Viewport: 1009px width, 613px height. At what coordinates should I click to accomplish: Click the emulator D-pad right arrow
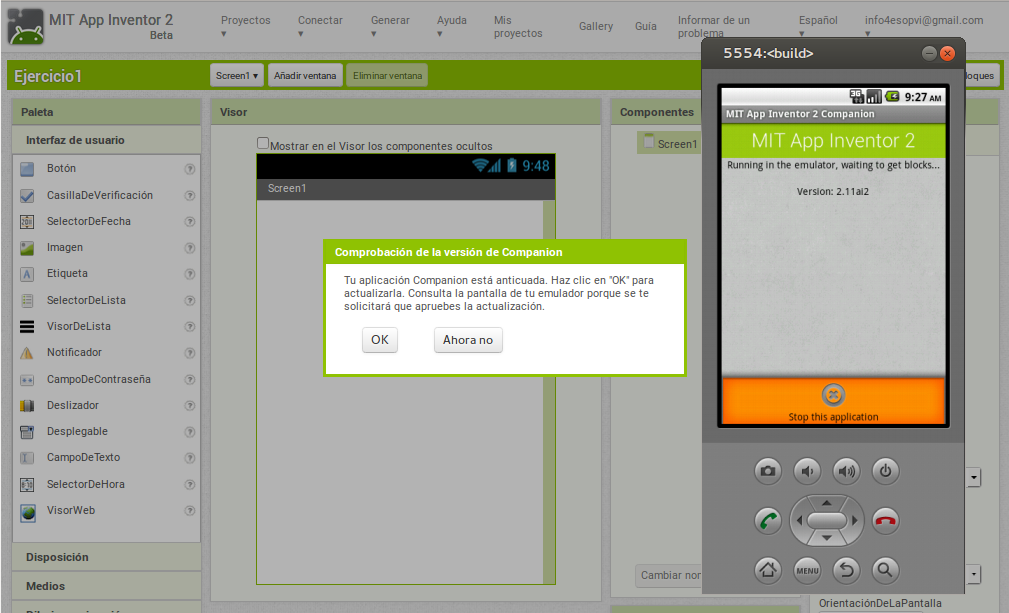(x=855, y=520)
